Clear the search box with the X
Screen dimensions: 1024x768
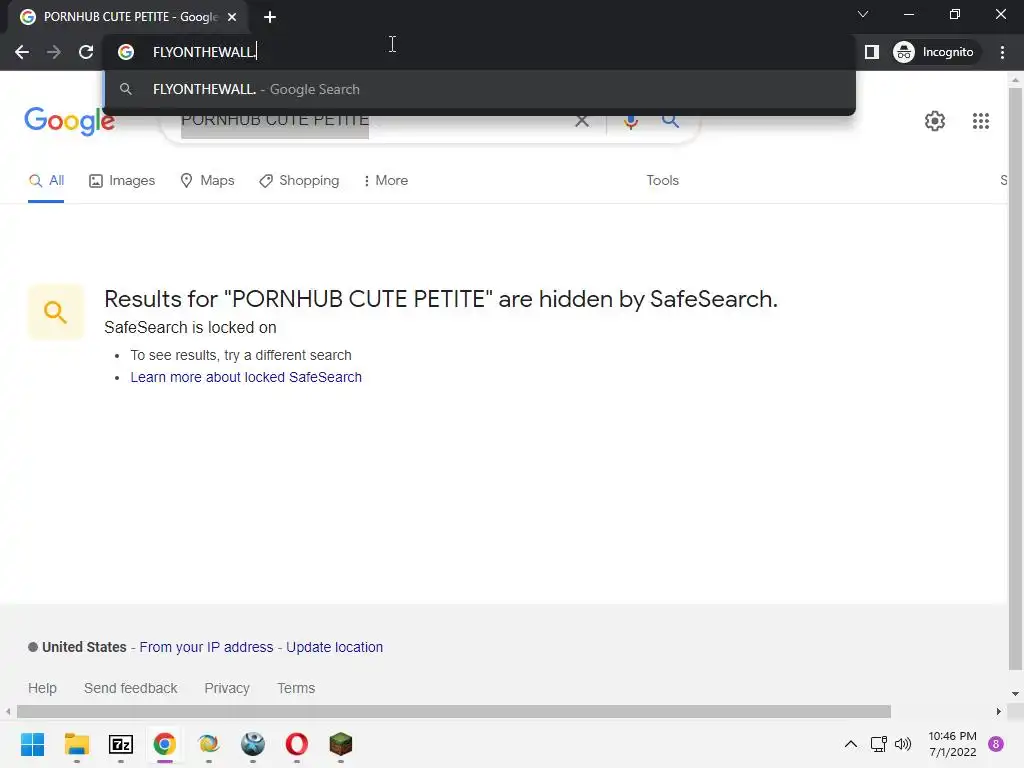pos(582,120)
